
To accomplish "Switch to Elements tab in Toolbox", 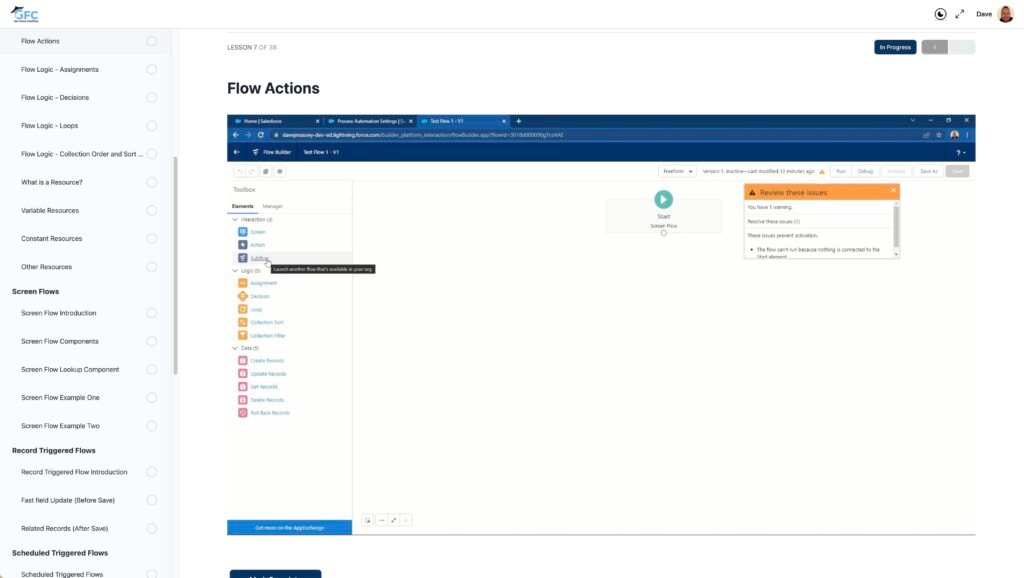I will coord(242,206).
